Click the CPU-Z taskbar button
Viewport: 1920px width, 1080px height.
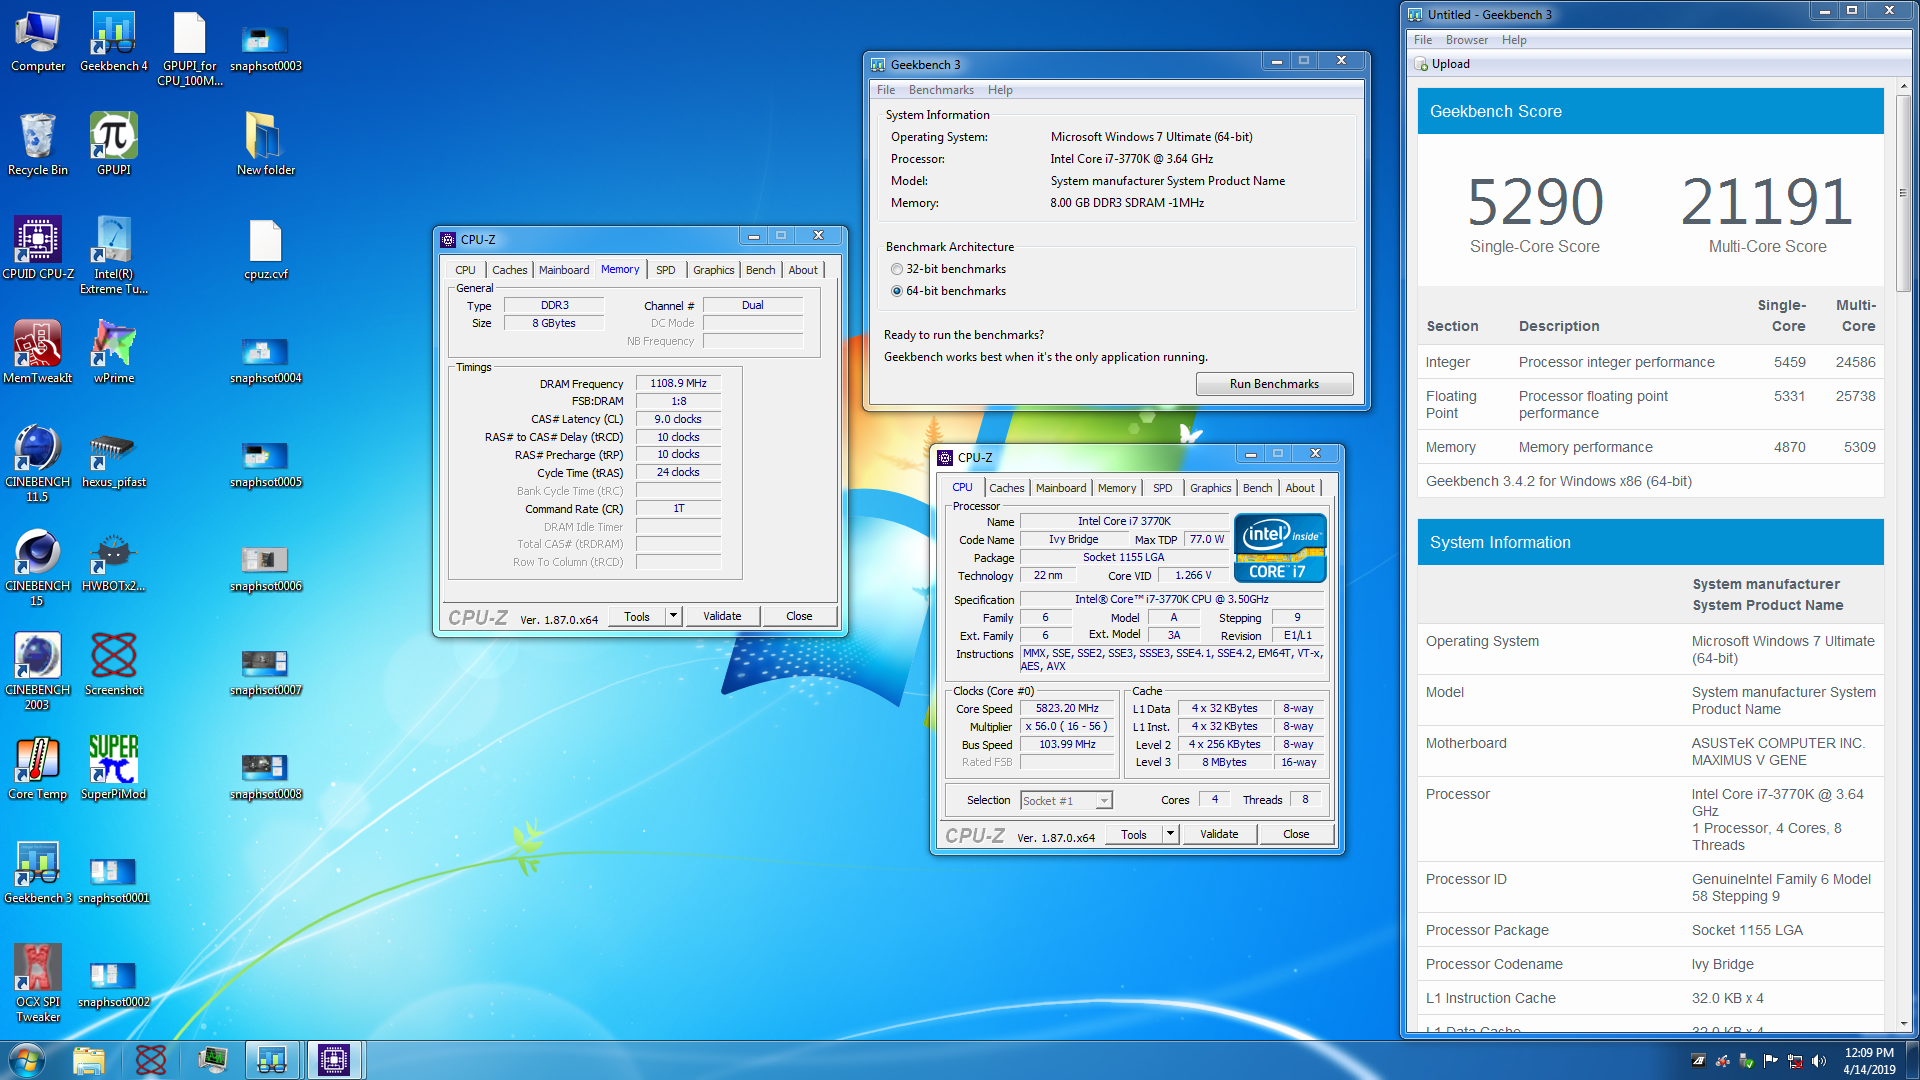pyautogui.click(x=334, y=1059)
